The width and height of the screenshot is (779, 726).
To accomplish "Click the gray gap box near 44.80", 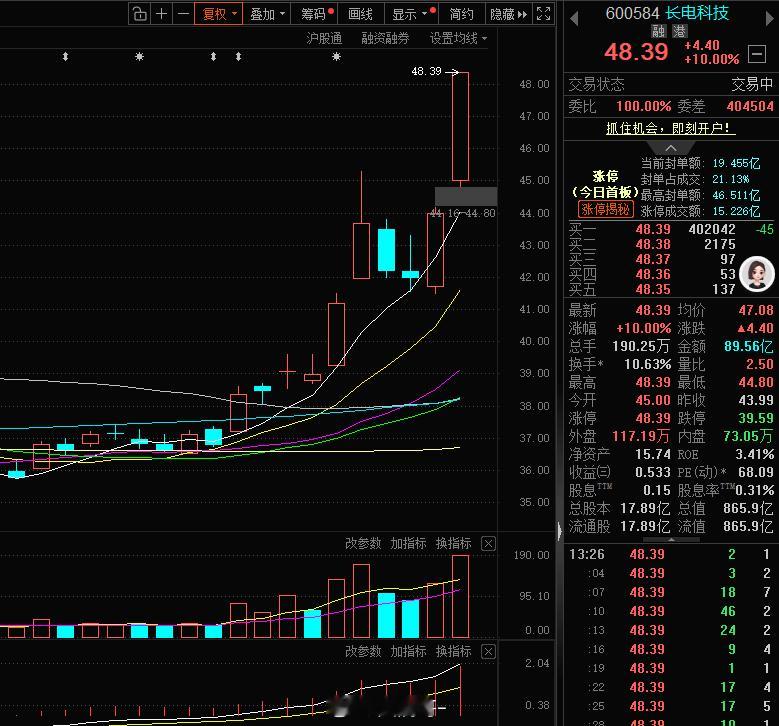I will (466, 196).
